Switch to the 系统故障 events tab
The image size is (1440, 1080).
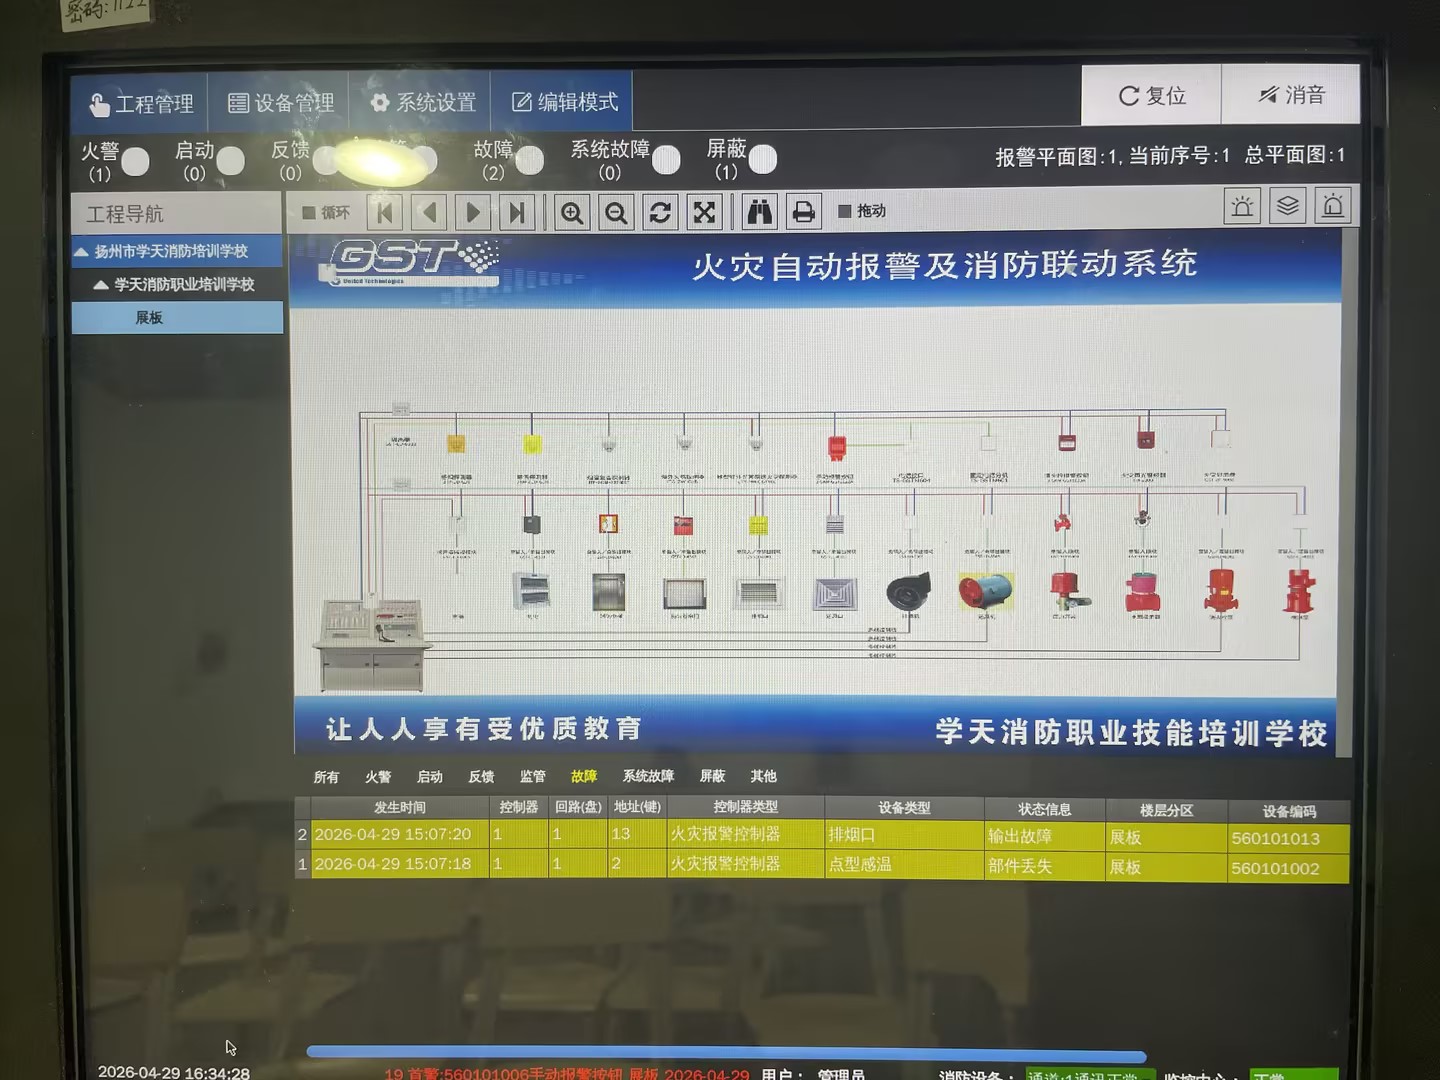click(648, 776)
